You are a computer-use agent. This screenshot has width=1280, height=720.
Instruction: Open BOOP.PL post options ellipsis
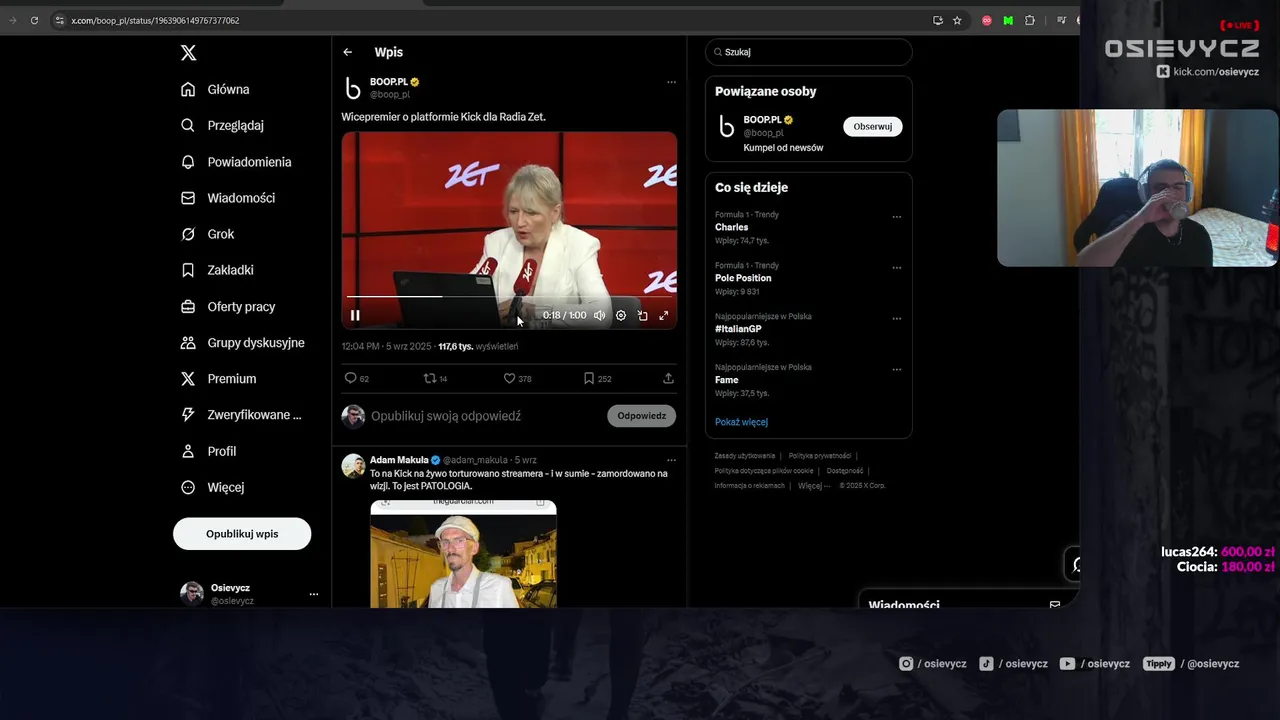click(671, 82)
